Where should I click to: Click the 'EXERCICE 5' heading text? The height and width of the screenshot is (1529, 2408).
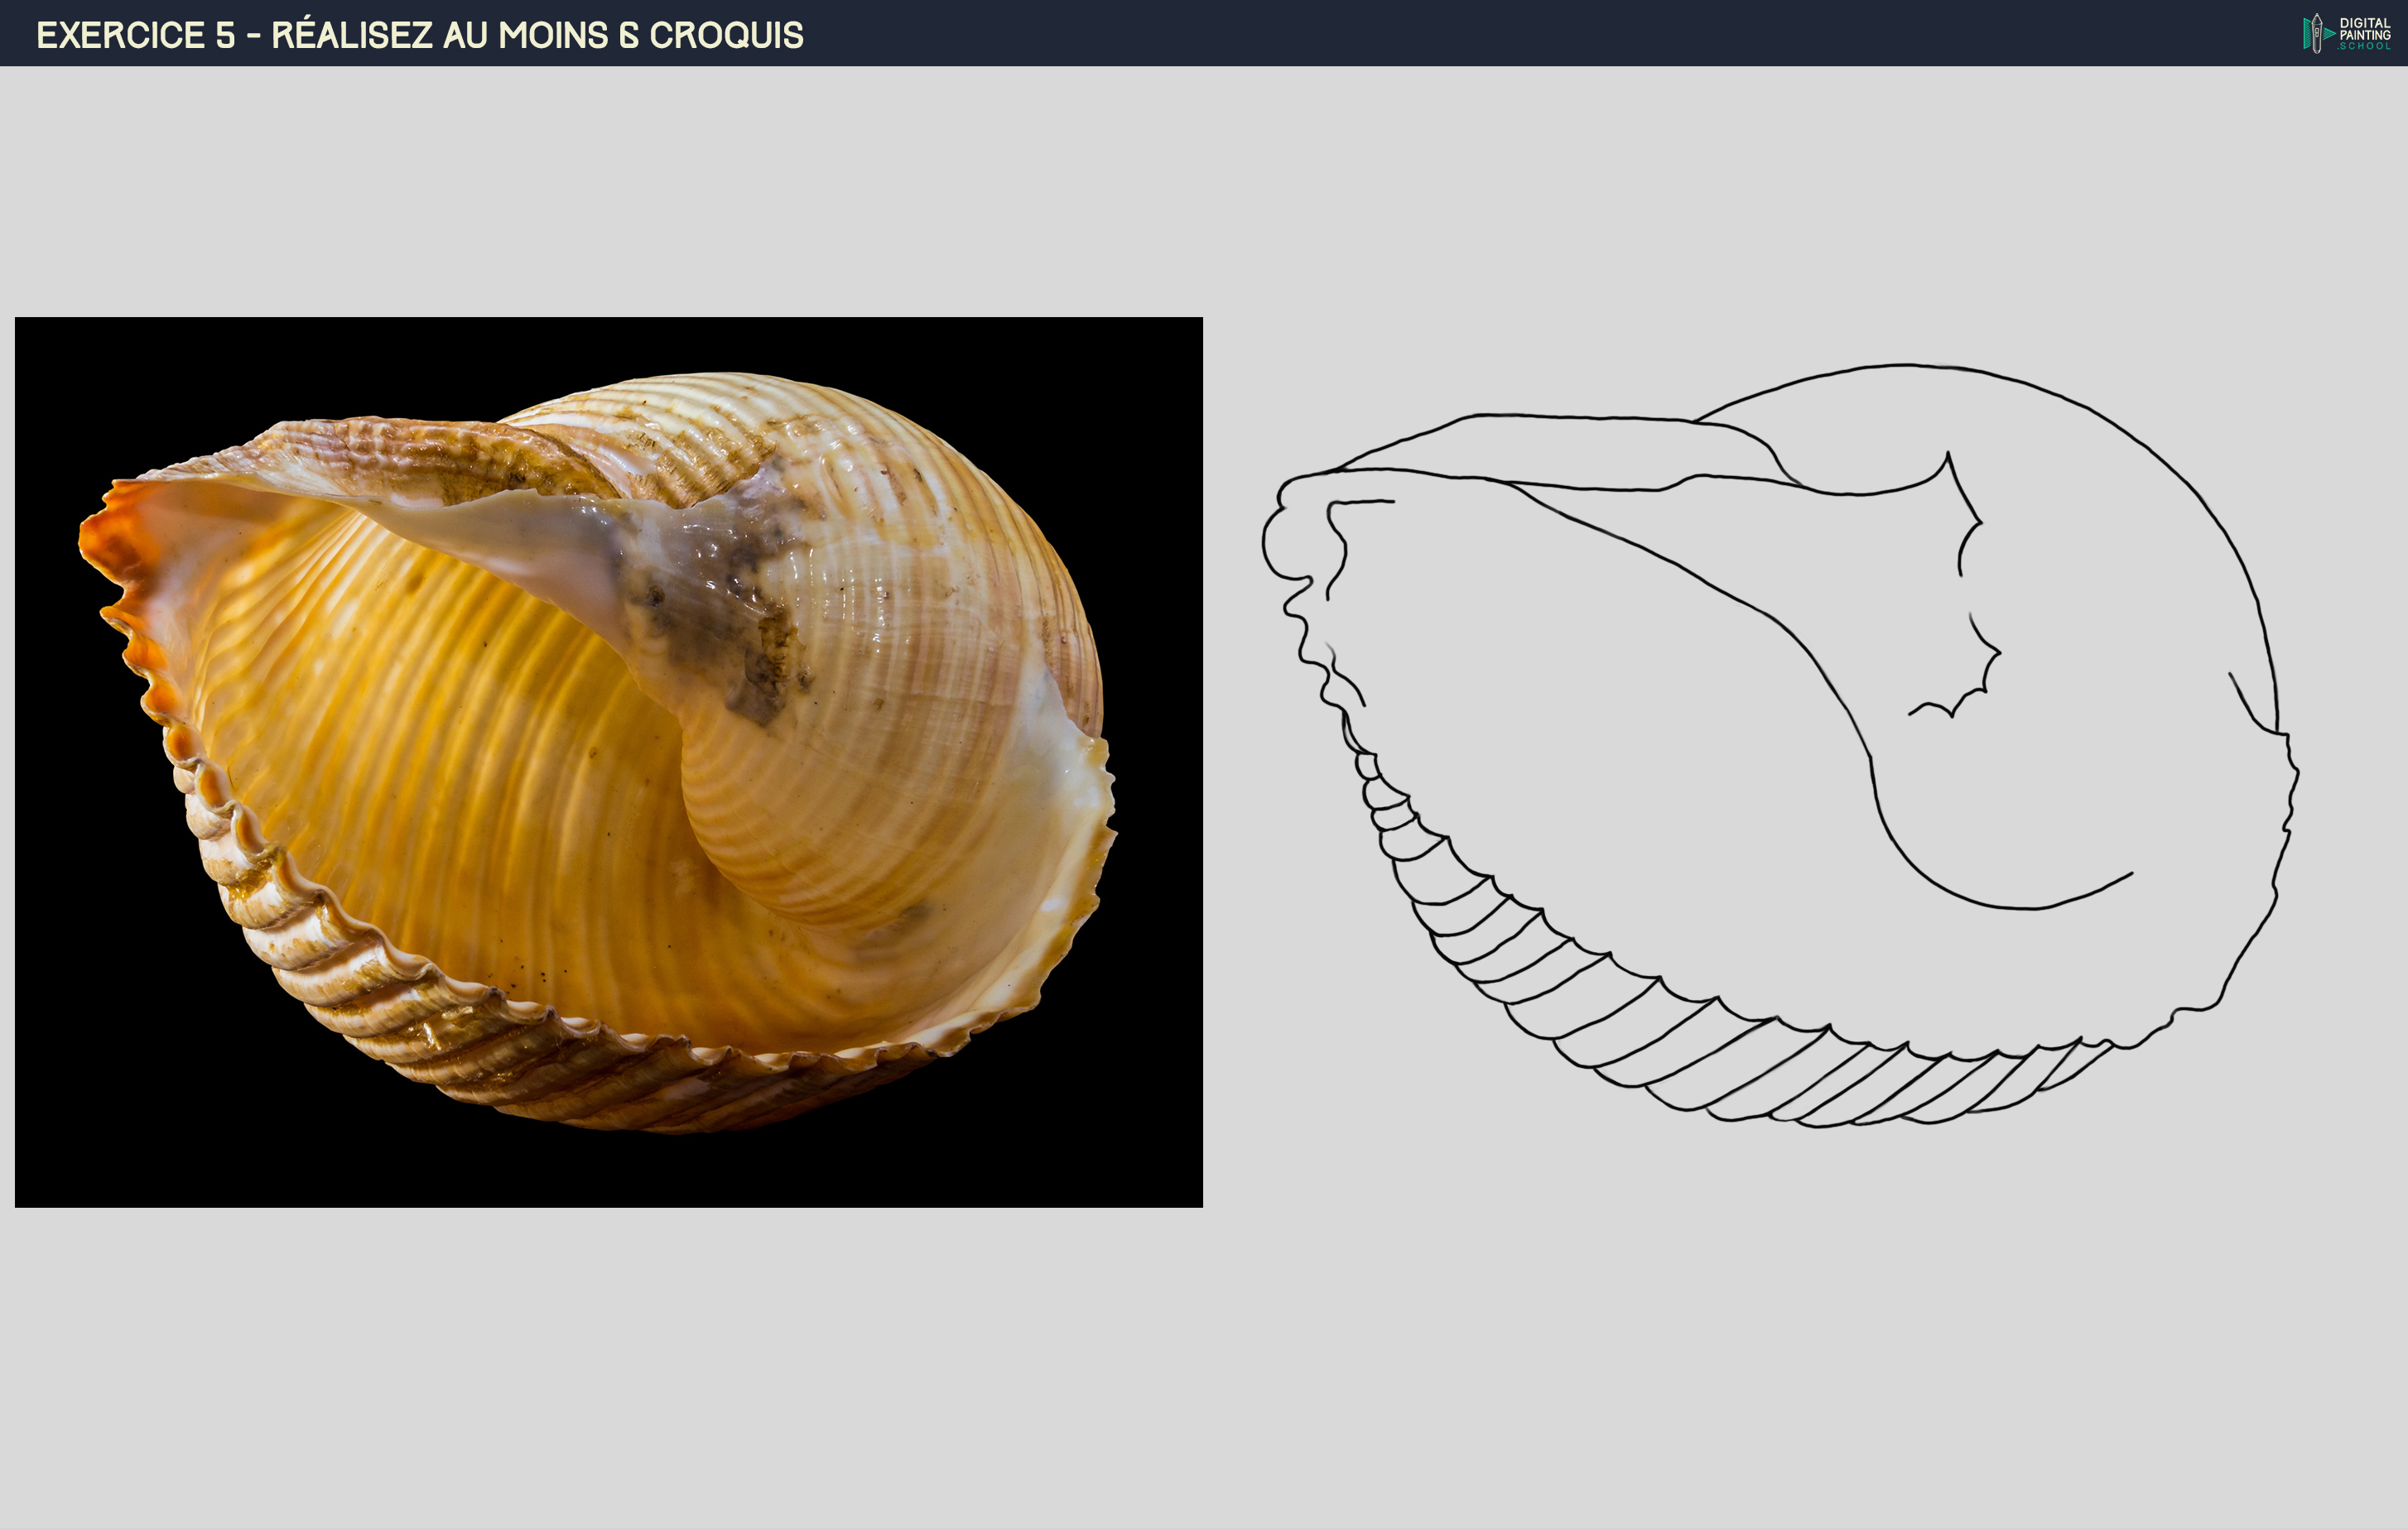[136, 35]
